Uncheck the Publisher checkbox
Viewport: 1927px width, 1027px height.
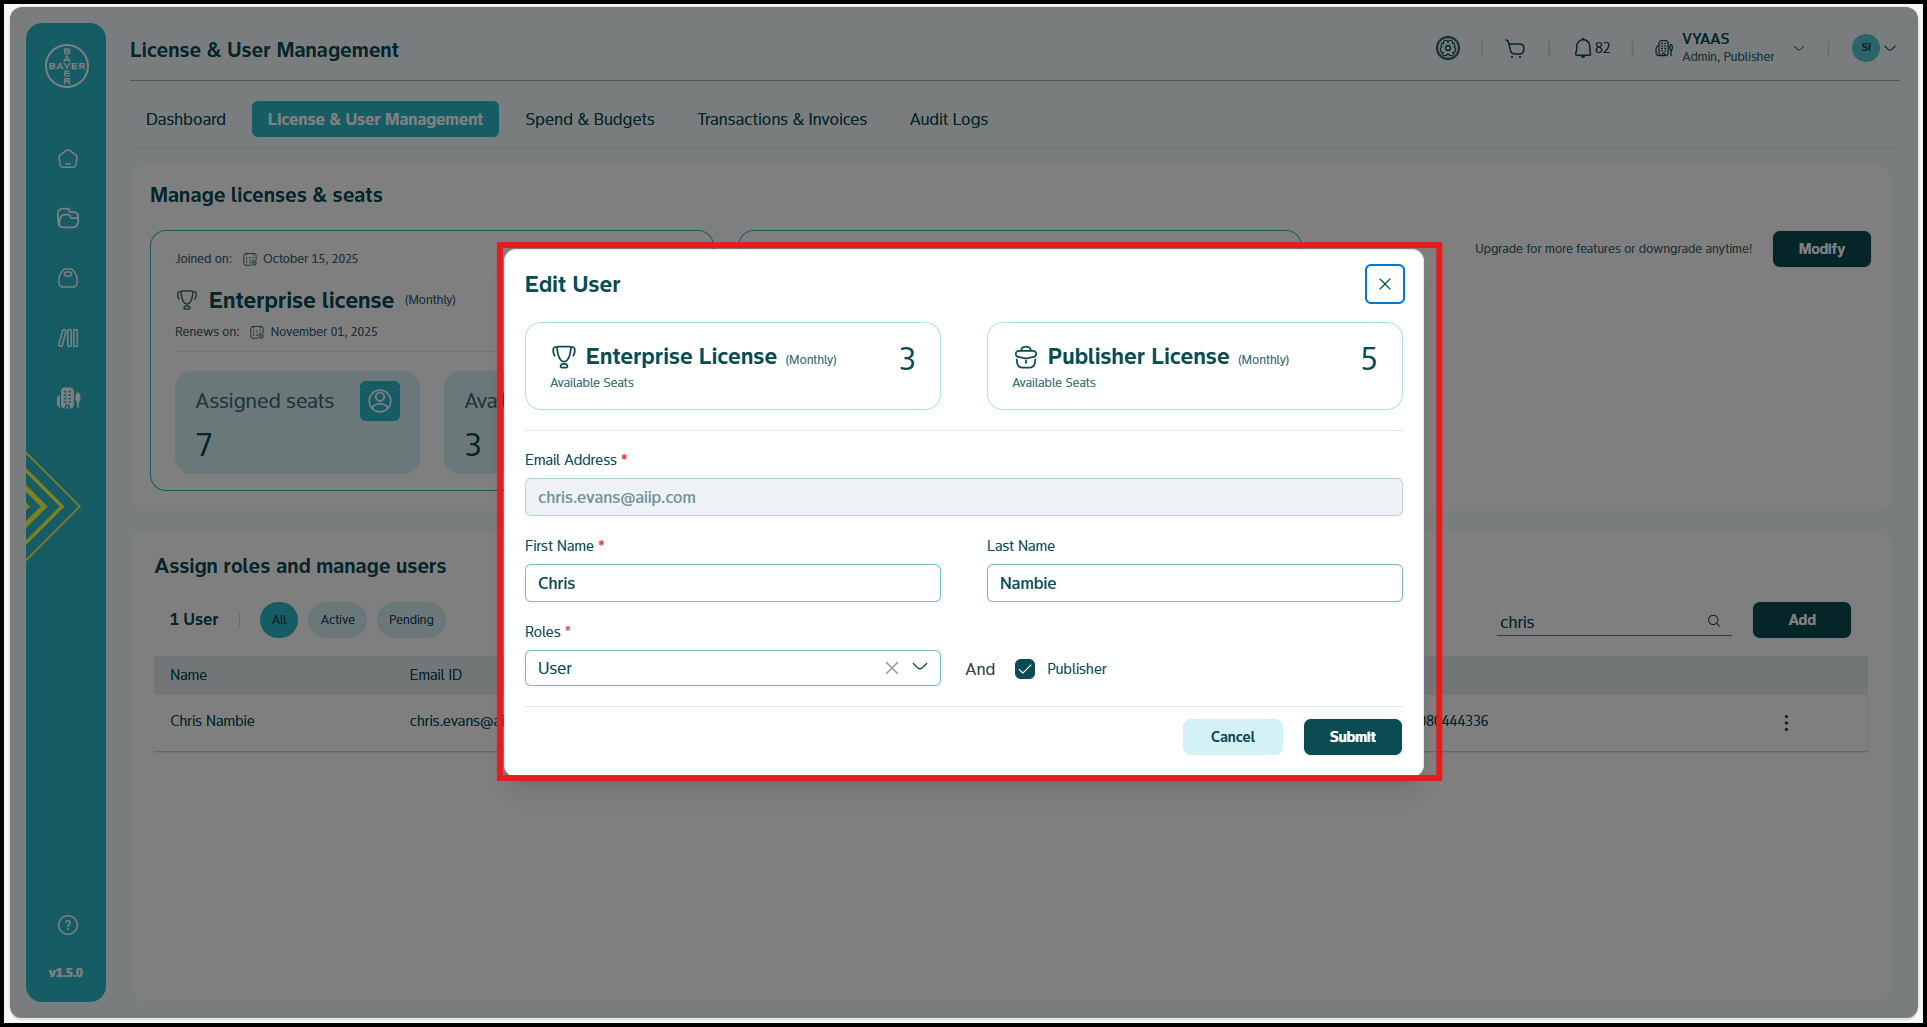1025,669
